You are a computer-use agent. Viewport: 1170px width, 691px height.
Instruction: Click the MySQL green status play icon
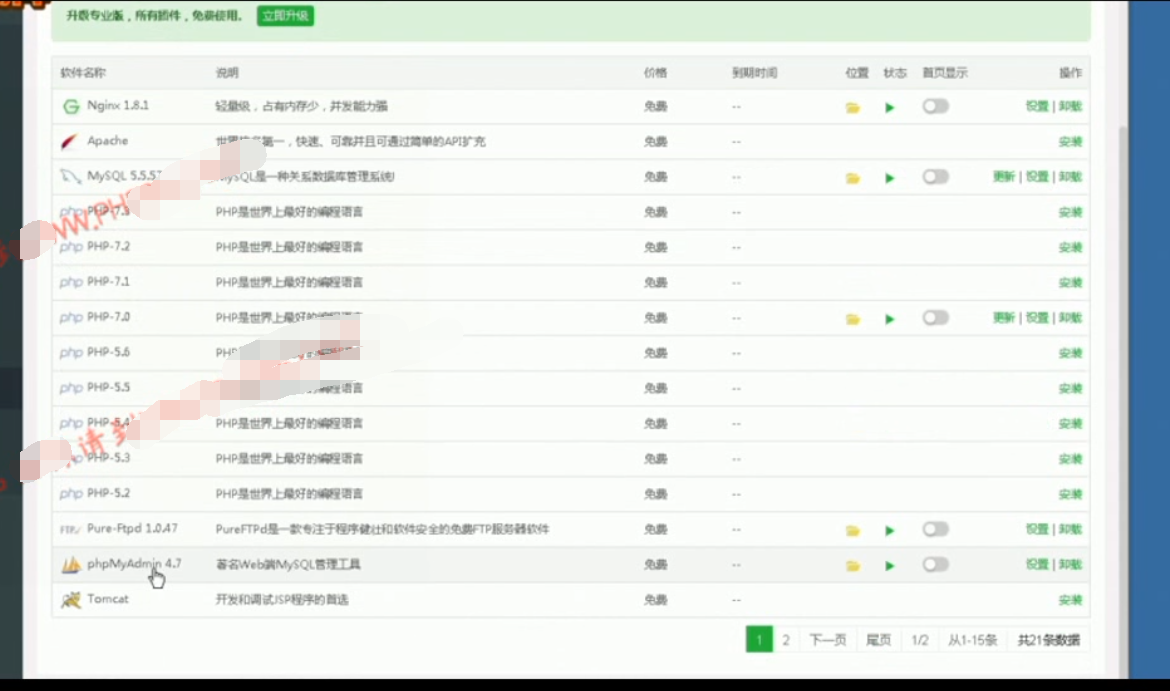tap(889, 178)
